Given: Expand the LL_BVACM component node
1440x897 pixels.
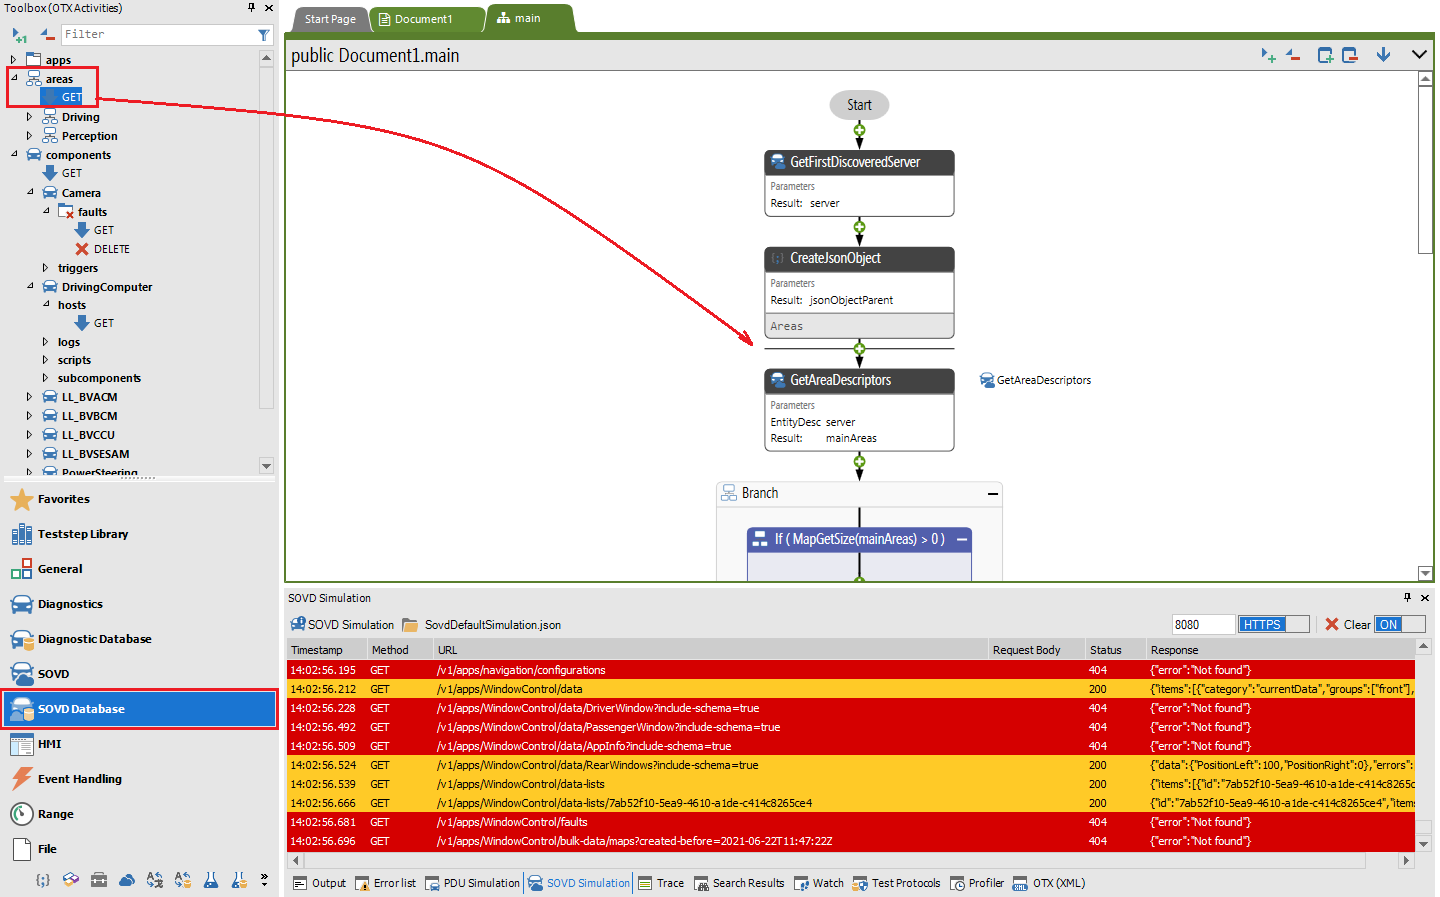Looking at the screenshot, I should pyautogui.click(x=30, y=397).
